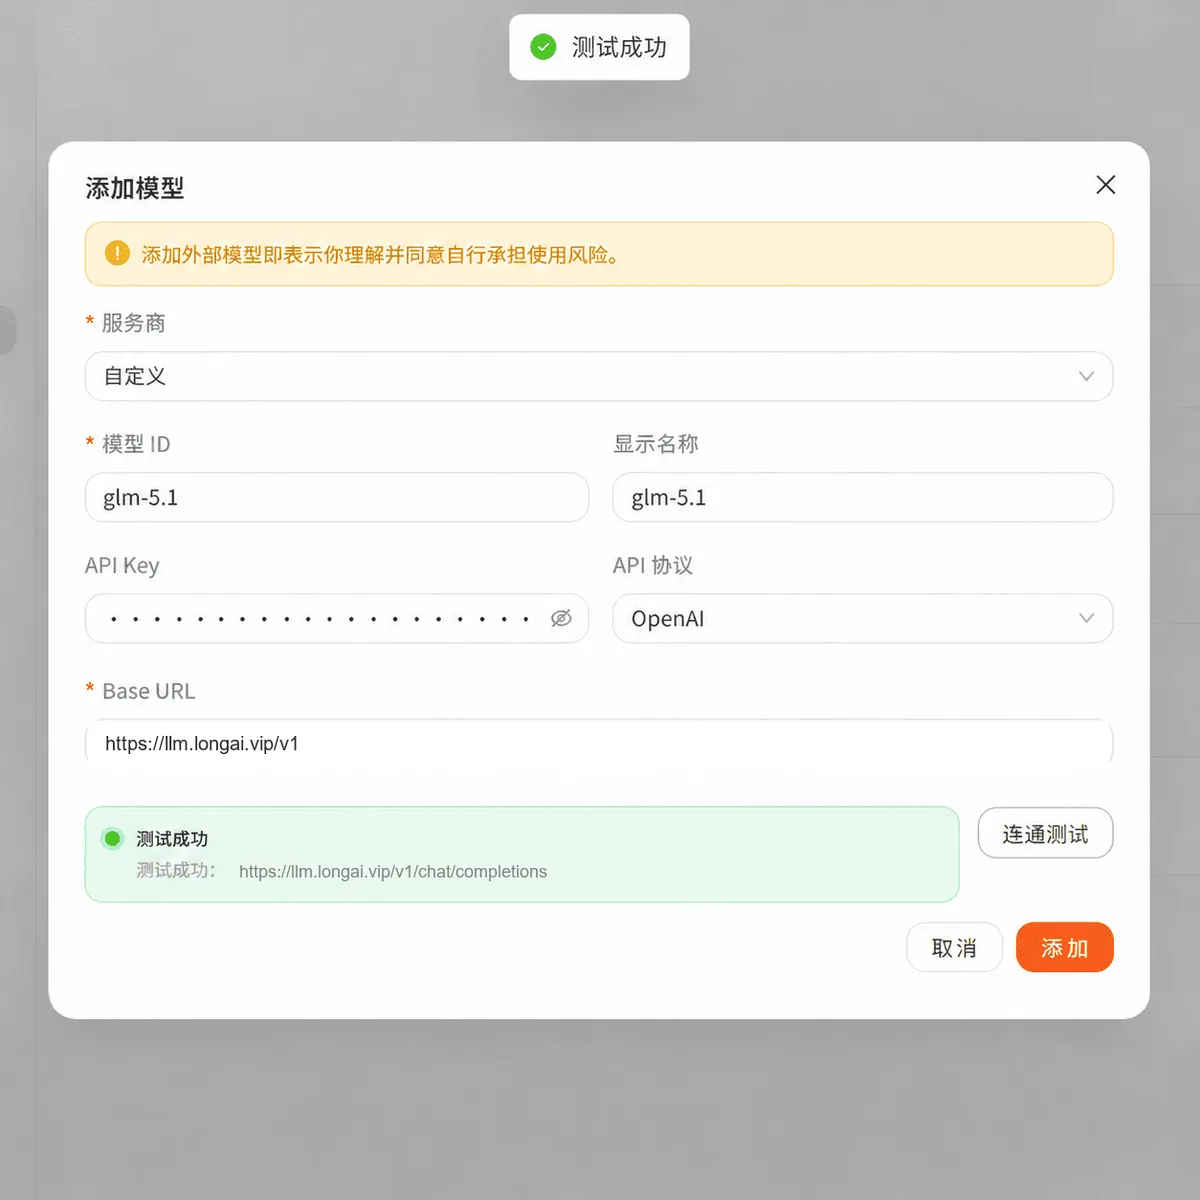Click the API Key field label
Viewport: 1200px width, 1200px height.
122,565
